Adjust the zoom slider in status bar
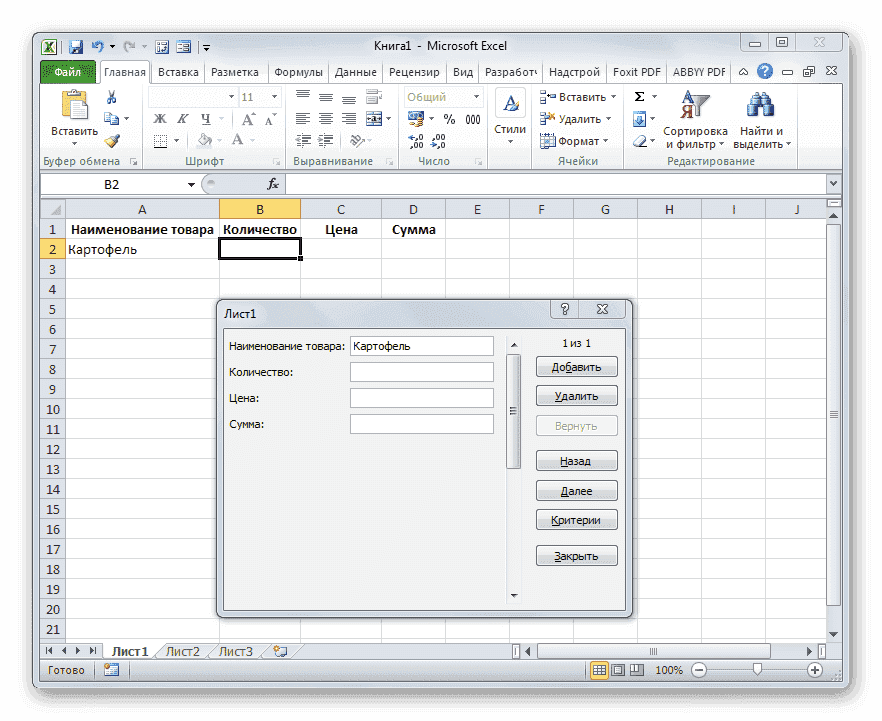 [757, 670]
